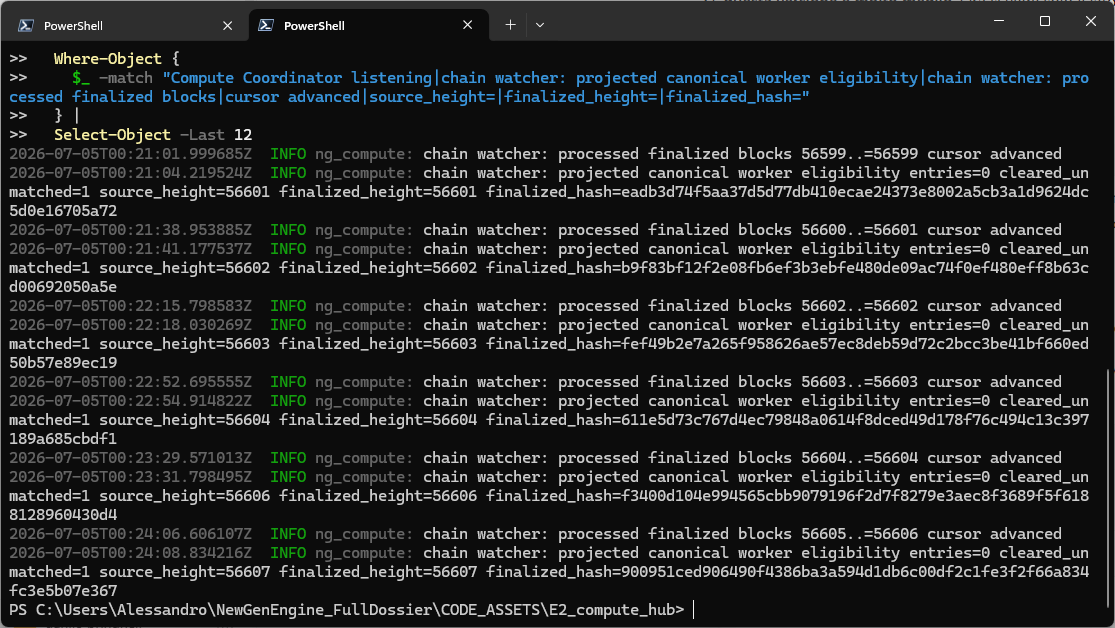Click the text 'blocks 56603..=56603'
Viewport: 1115px width, 628px height.
[828, 382]
